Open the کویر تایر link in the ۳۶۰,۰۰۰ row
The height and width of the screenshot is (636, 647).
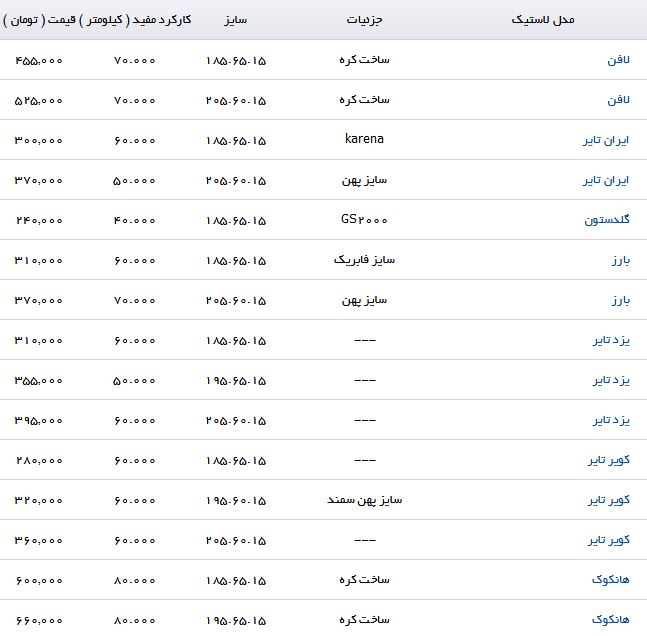coord(609,540)
